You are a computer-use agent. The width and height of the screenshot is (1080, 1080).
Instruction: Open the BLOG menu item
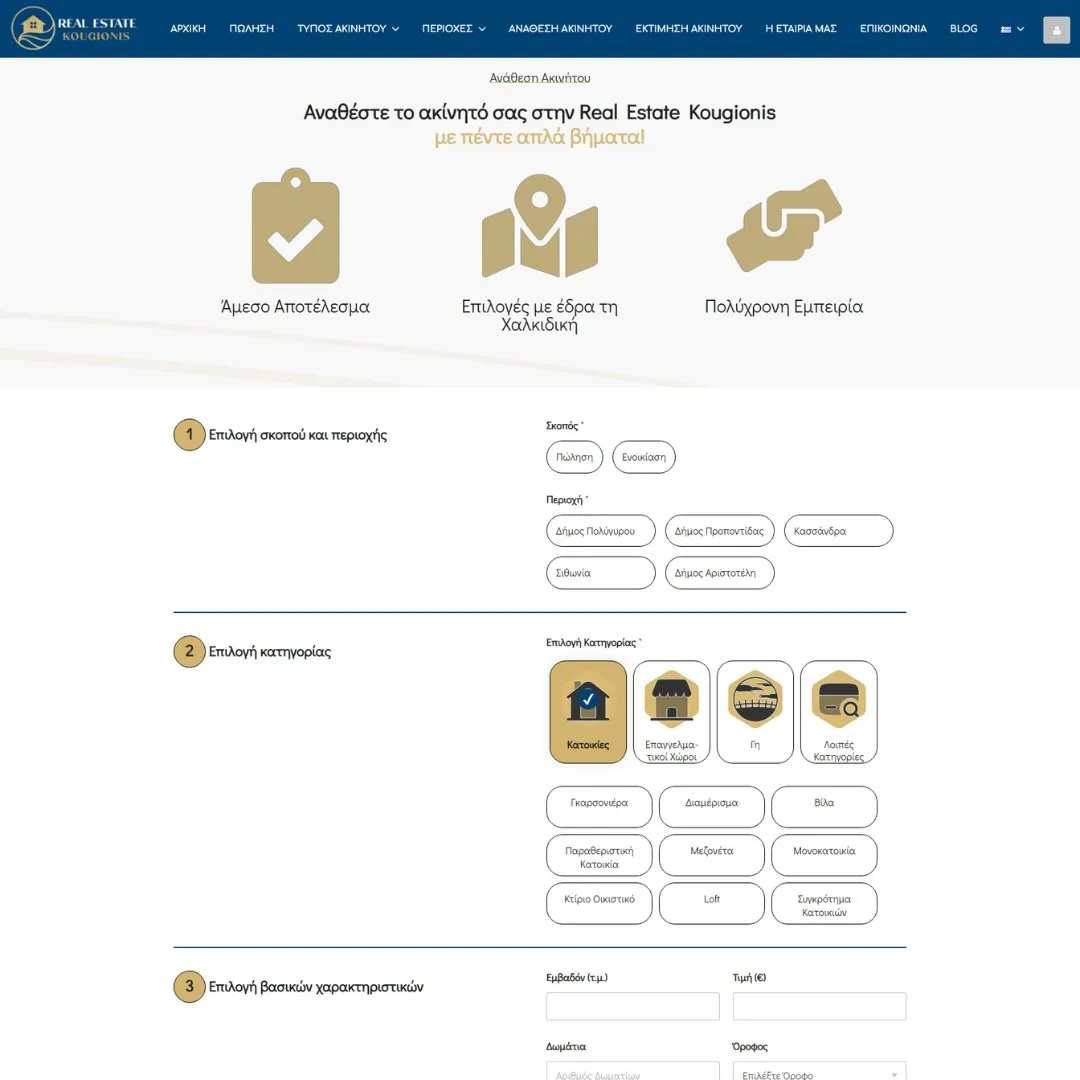[964, 29]
